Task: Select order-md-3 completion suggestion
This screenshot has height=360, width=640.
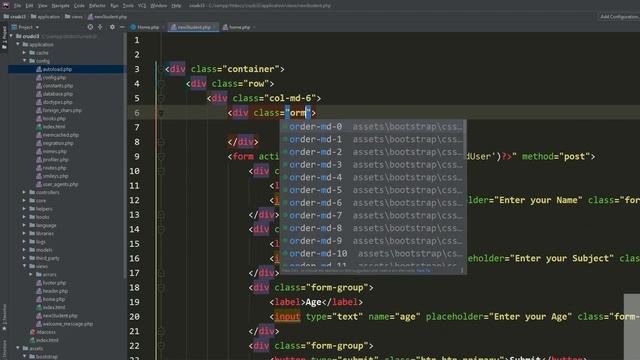Action: pos(373,165)
